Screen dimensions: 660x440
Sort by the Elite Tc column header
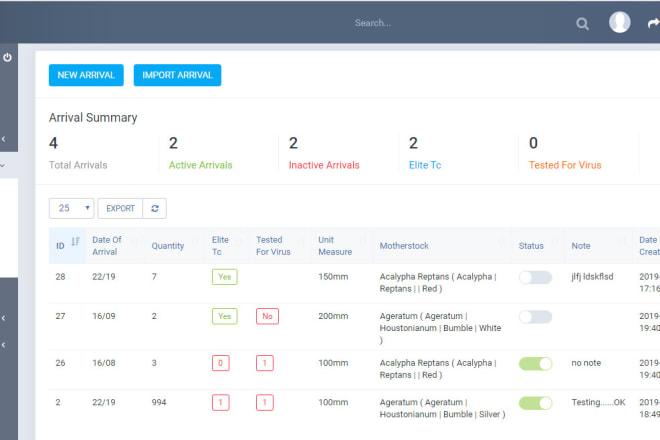(x=227, y=245)
